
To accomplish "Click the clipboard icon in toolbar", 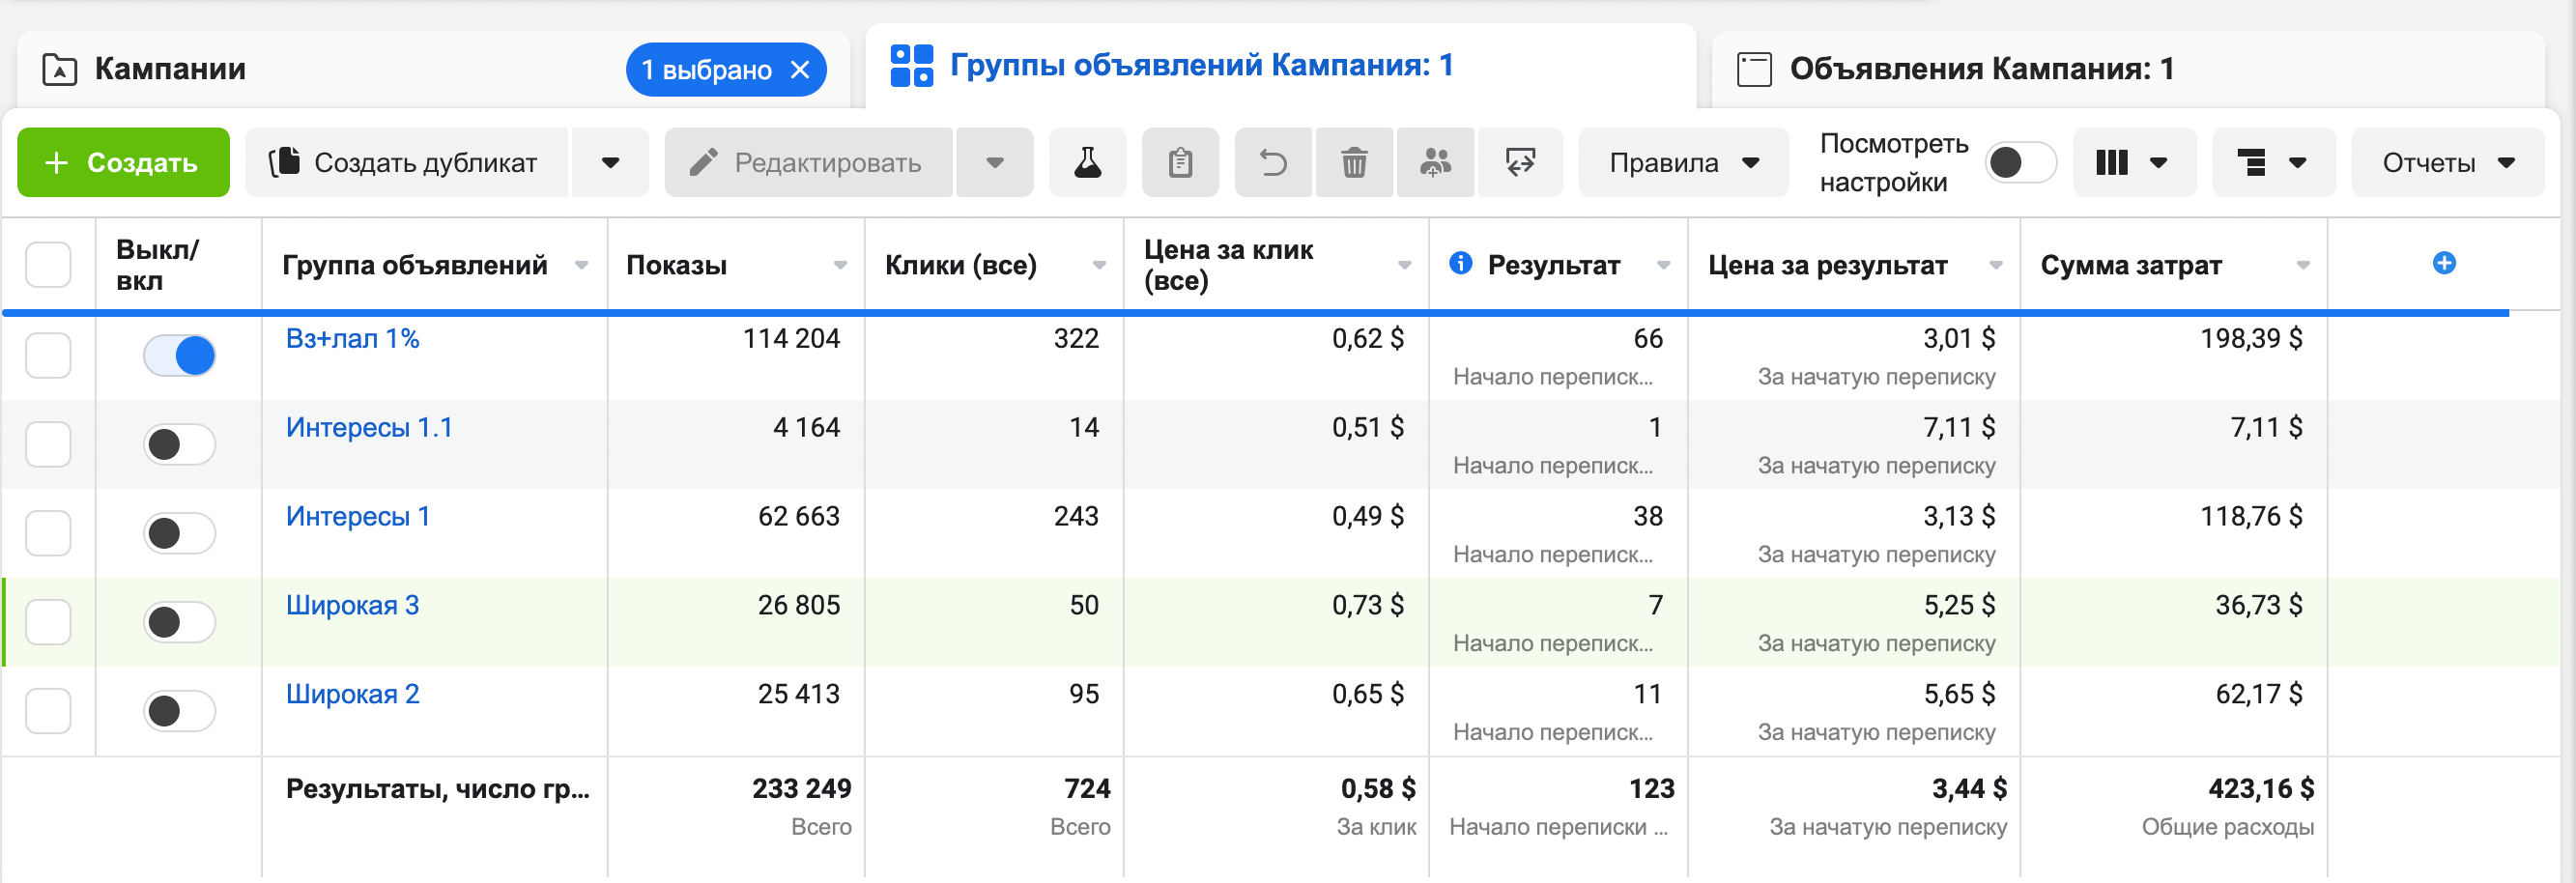I will click(1180, 162).
